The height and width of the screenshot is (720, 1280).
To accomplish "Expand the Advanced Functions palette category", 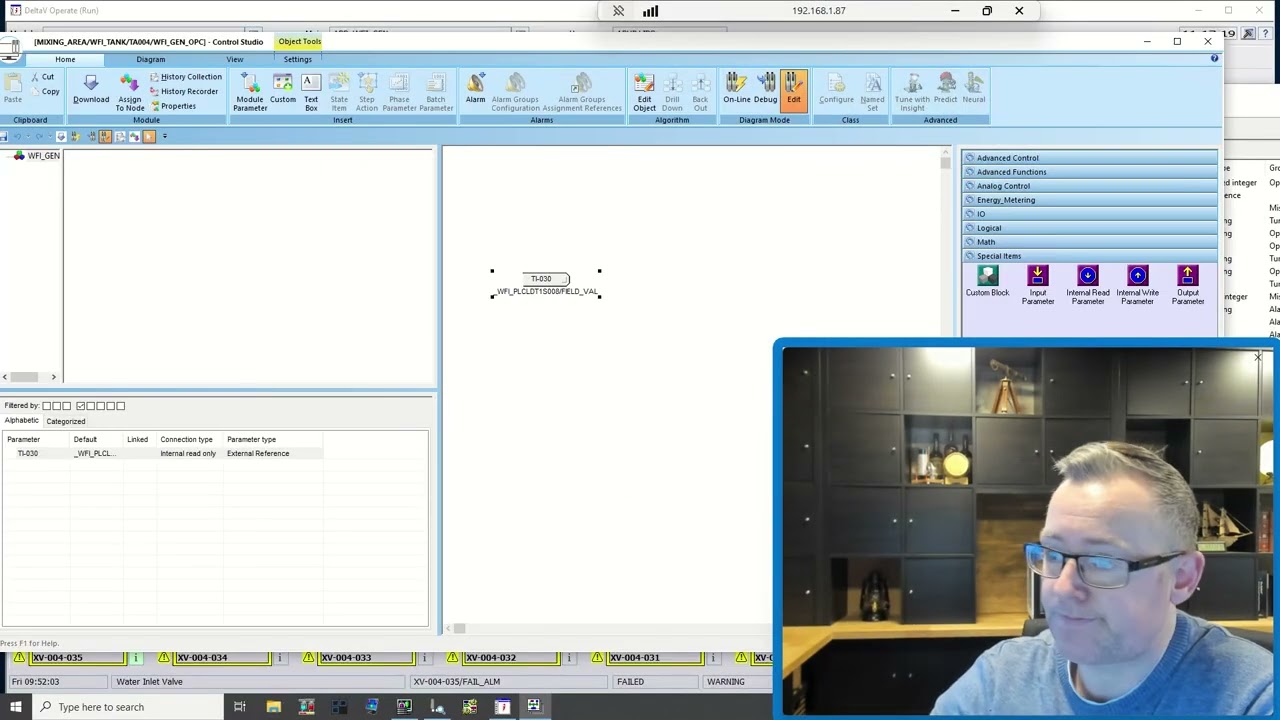I will 1089,172.
